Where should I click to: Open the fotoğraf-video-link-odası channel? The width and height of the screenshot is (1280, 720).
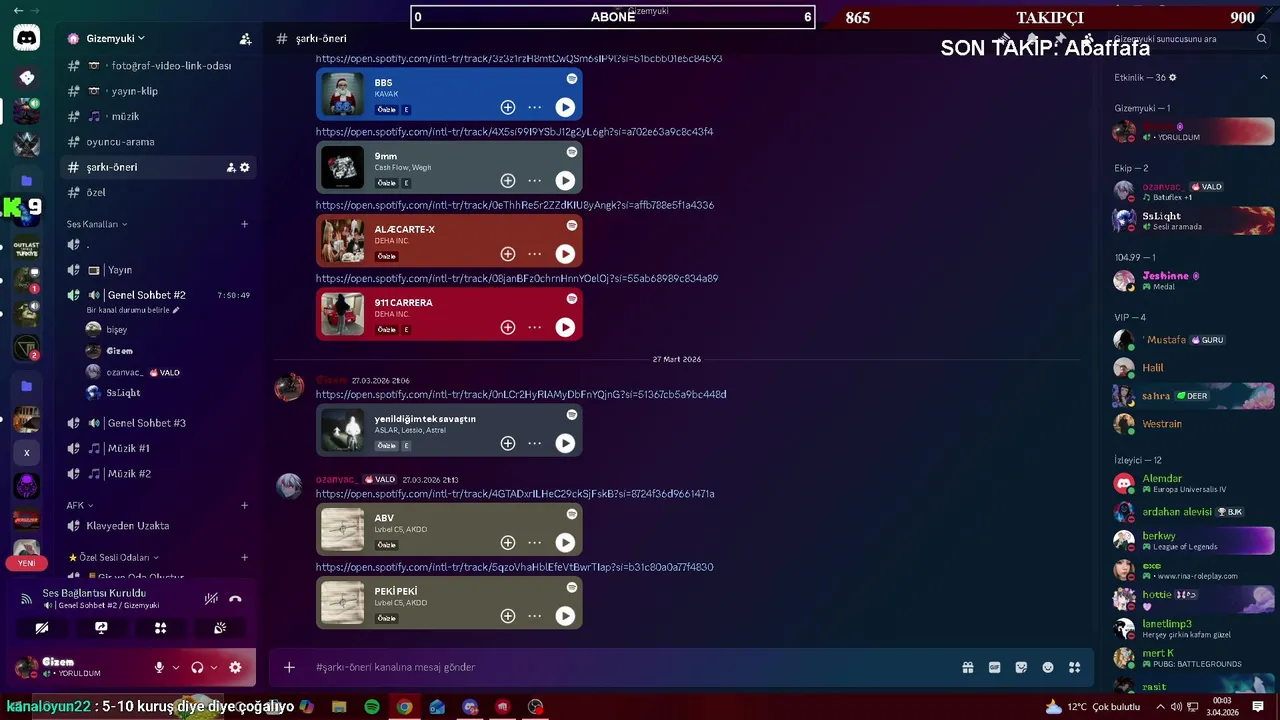[x=158, y=65]
